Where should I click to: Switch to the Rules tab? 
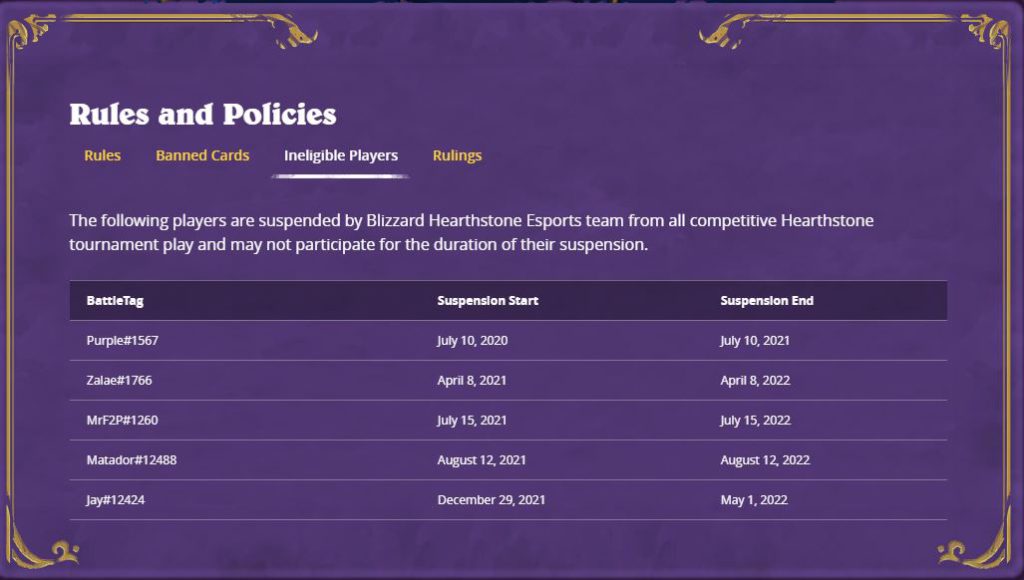(x=101, y=155)
